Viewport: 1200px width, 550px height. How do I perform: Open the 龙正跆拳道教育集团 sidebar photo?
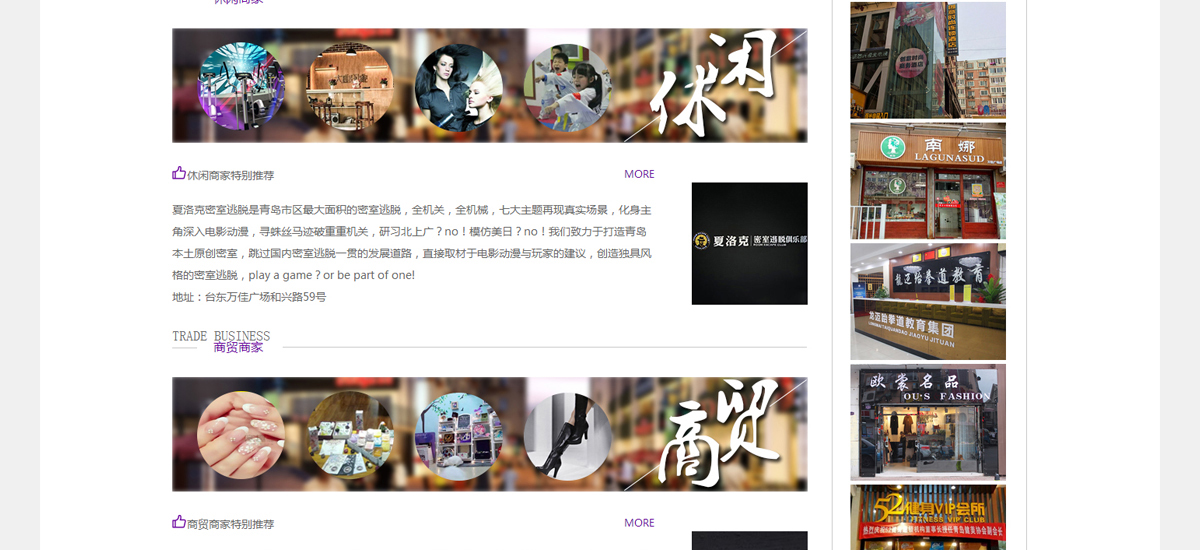(x=928, y=301)
